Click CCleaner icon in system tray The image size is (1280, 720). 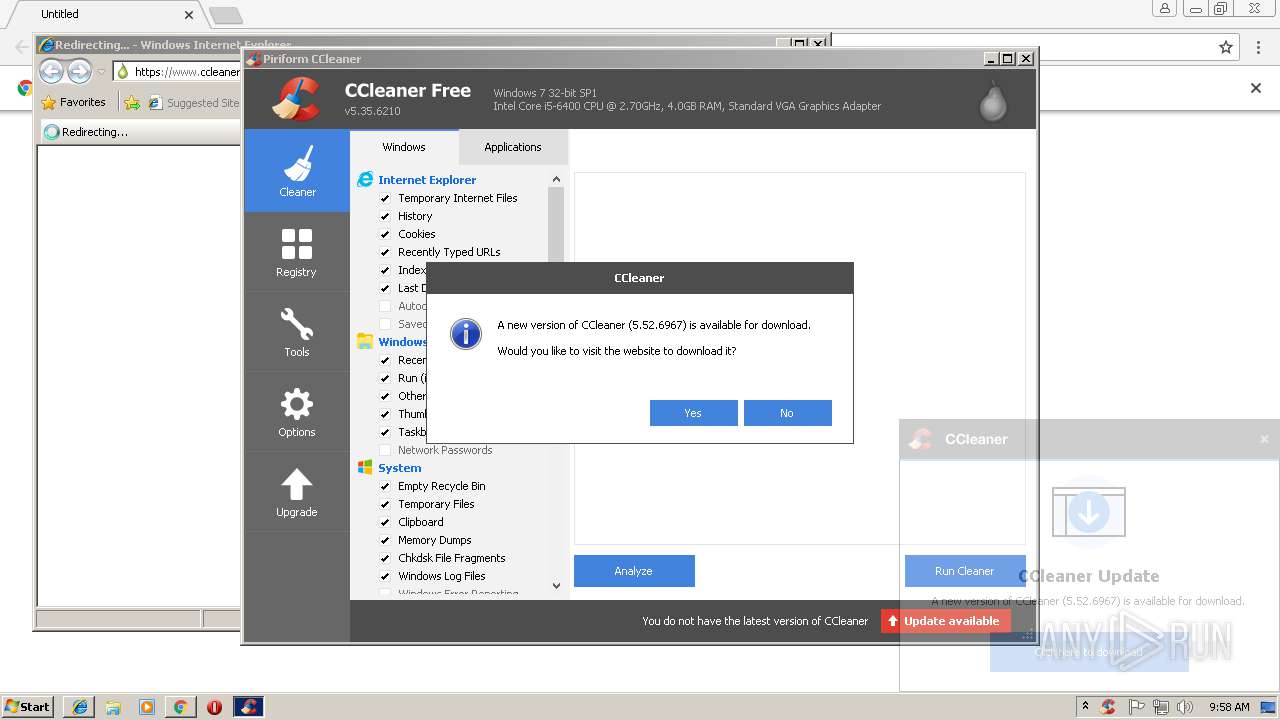[1108, 707]
